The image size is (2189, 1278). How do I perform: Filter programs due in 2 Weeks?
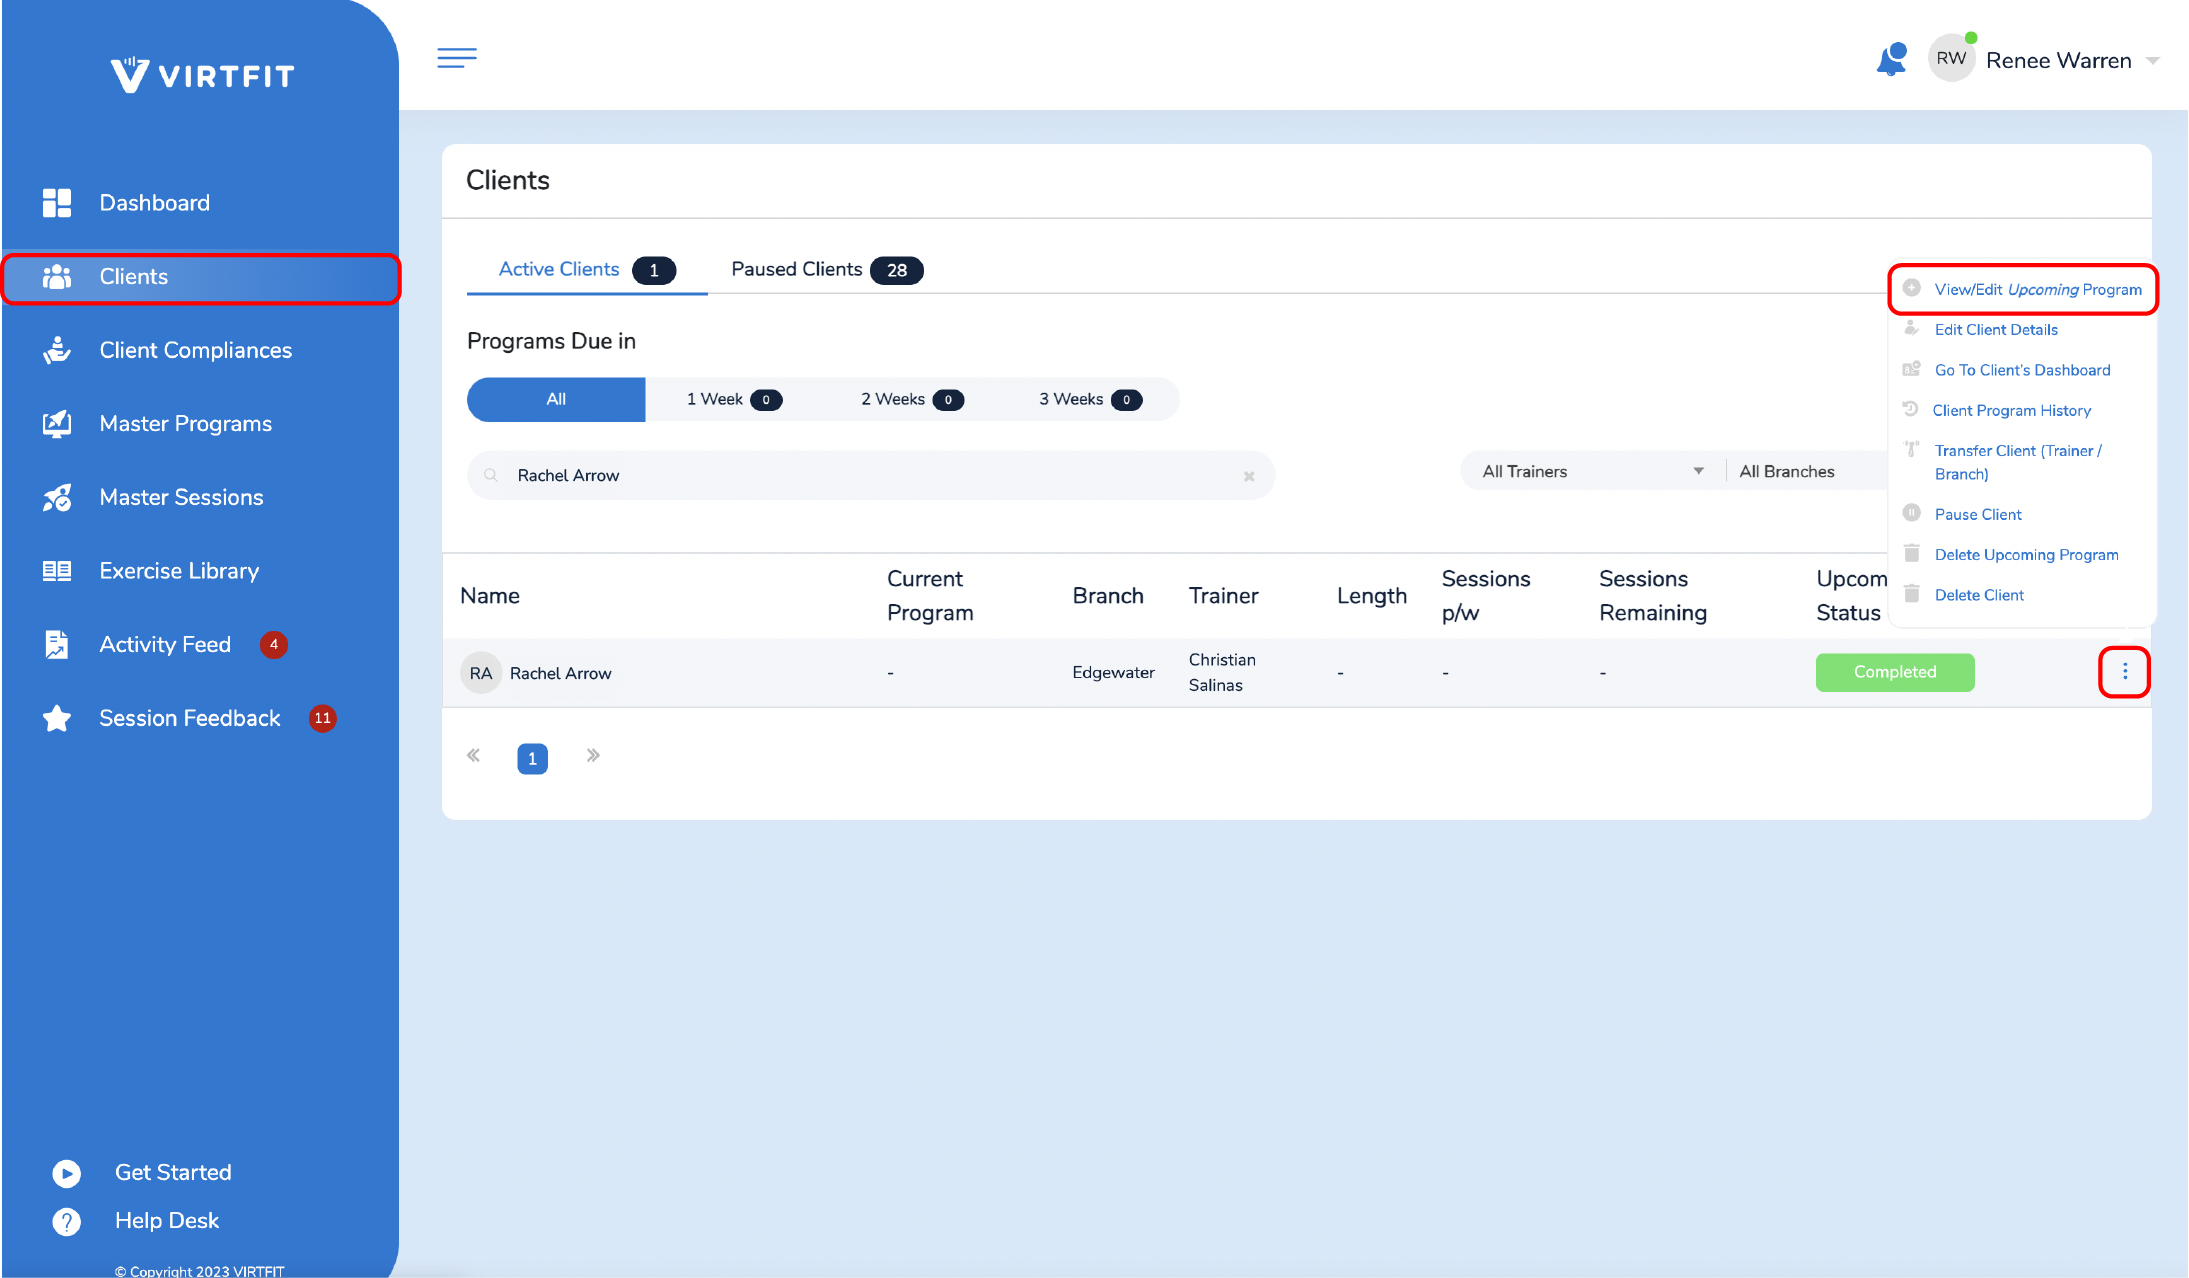[x=912, y=399]
